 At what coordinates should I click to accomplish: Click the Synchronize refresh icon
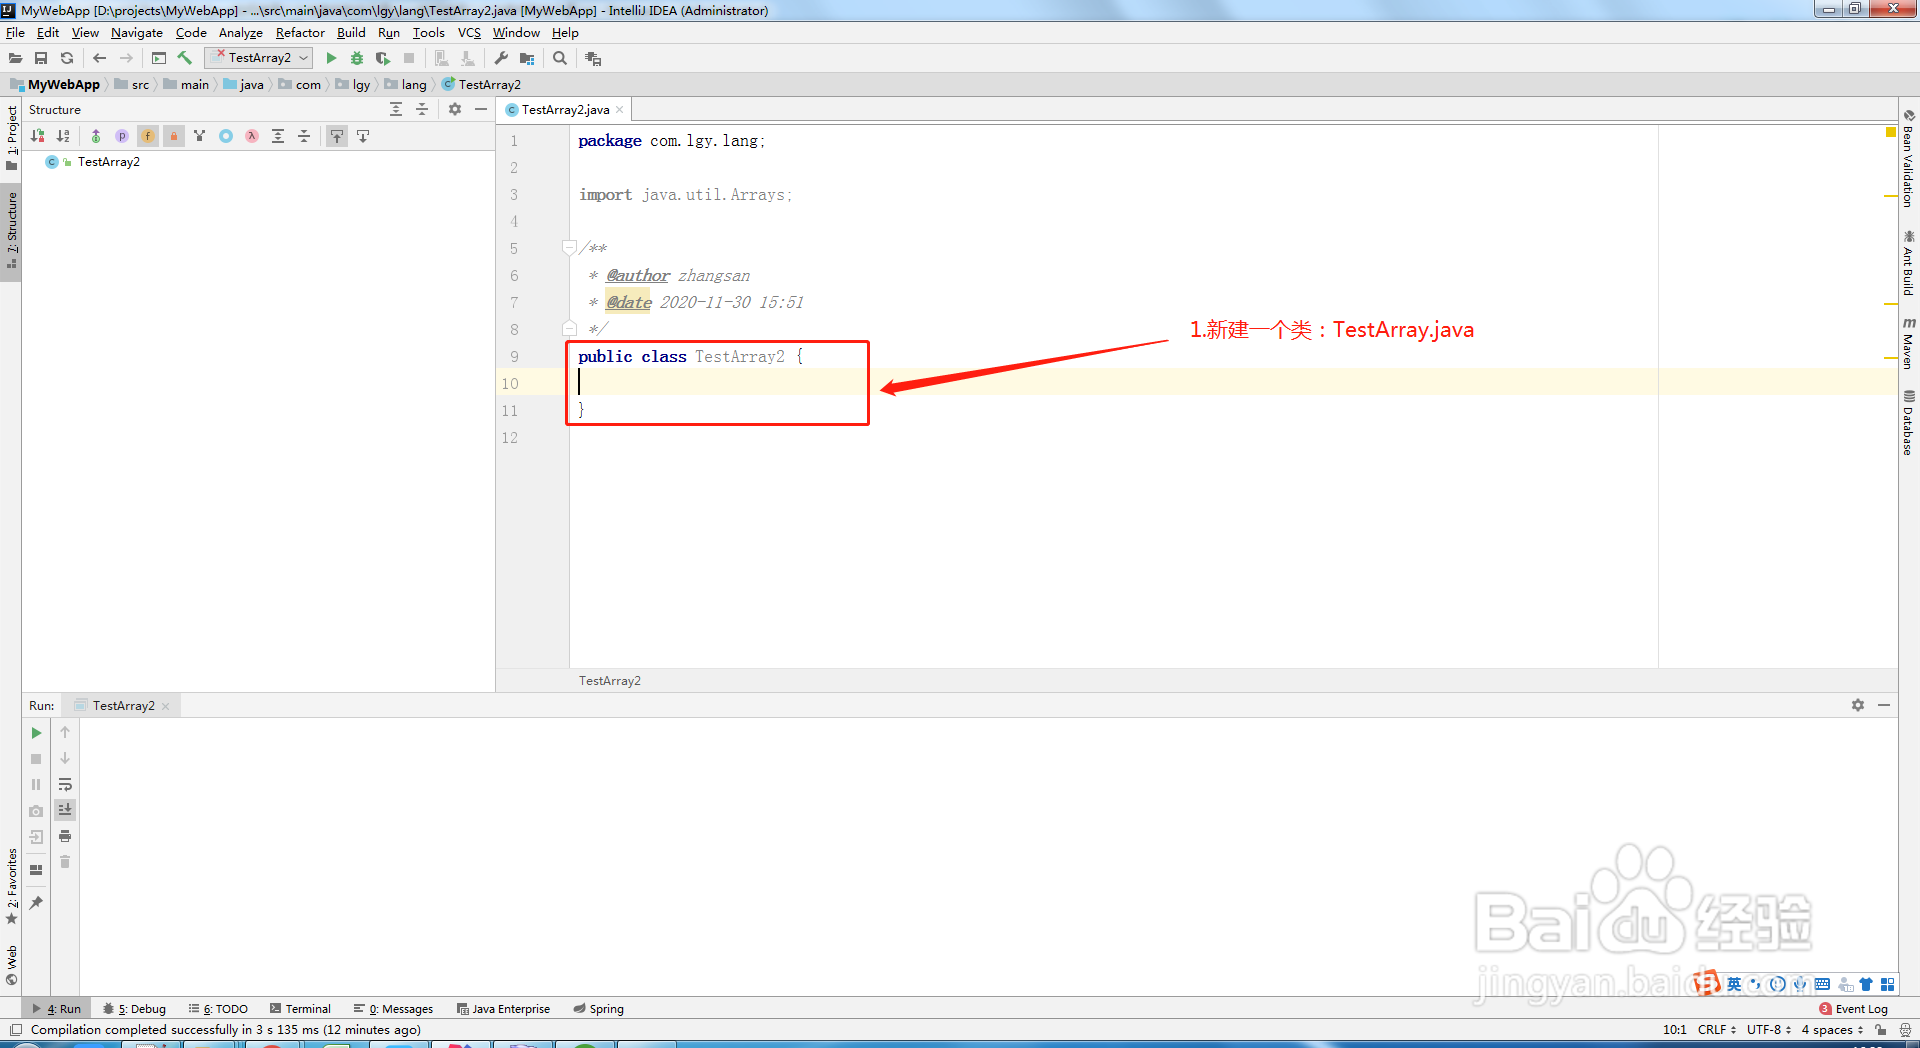click(x=67, y=58)
